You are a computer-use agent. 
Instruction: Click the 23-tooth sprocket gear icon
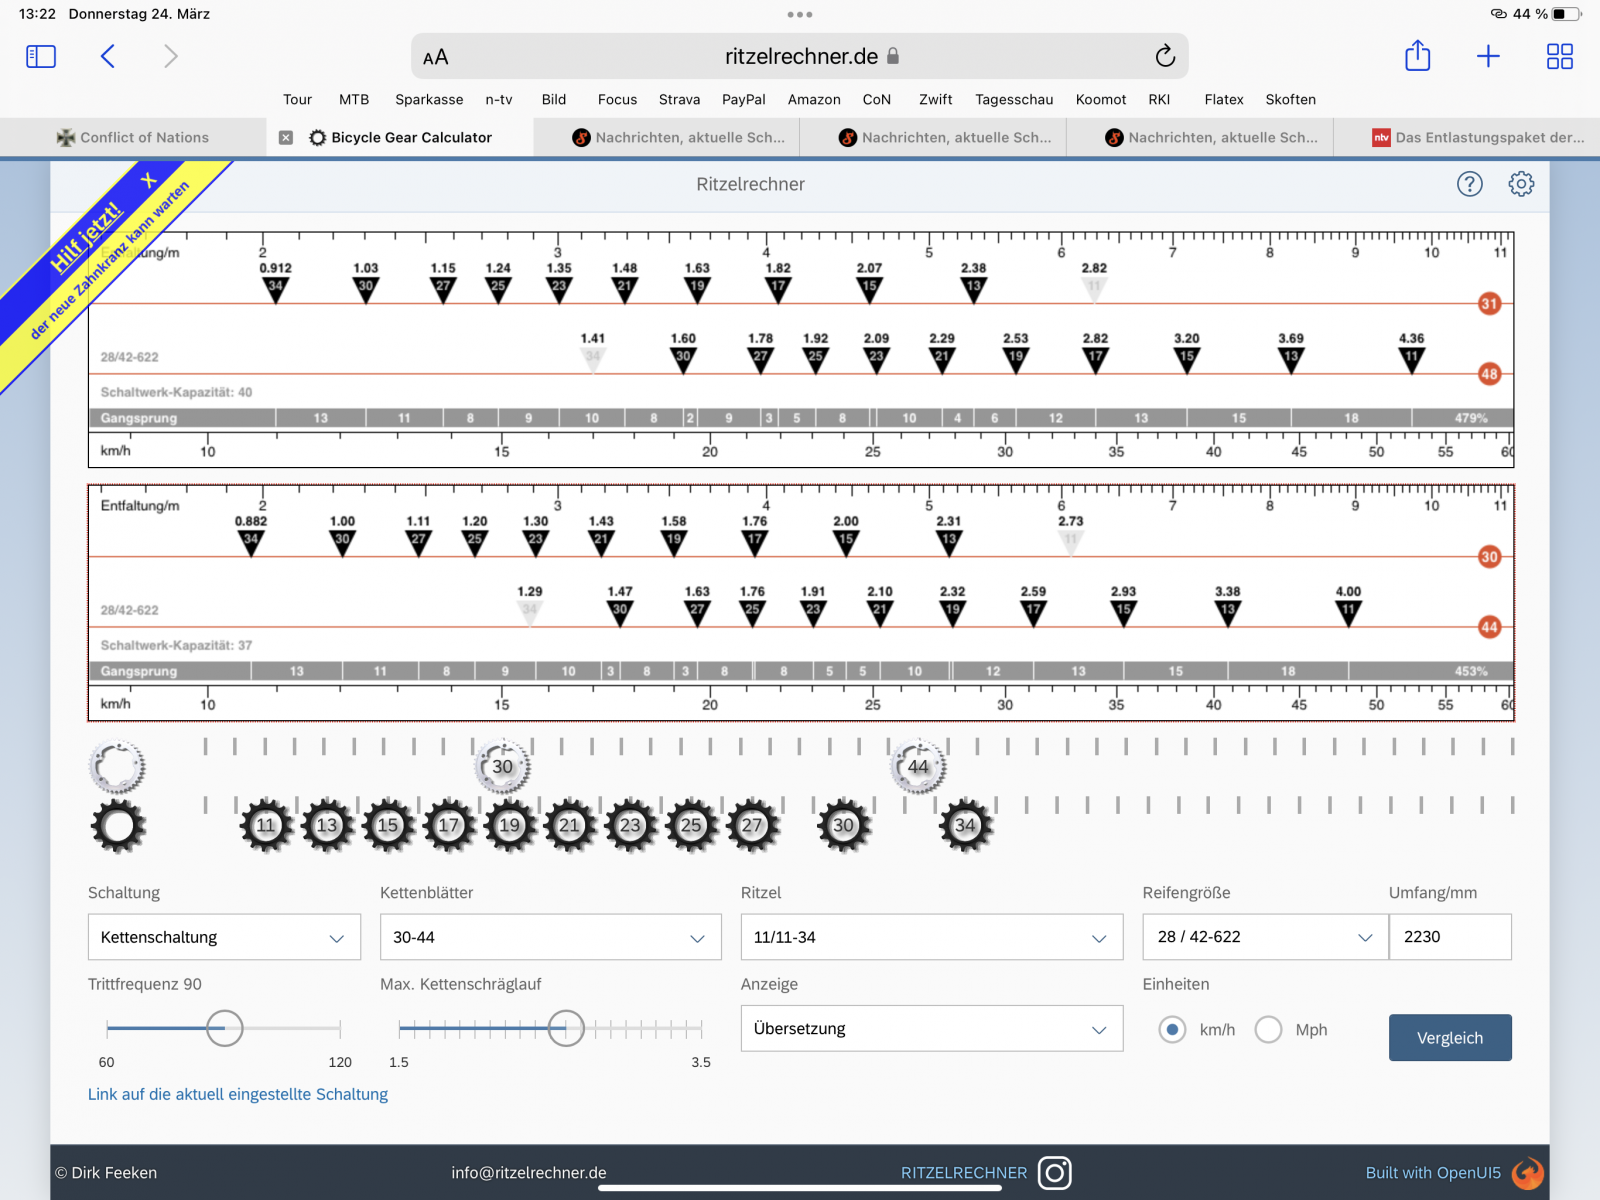(x=631, y=825)
